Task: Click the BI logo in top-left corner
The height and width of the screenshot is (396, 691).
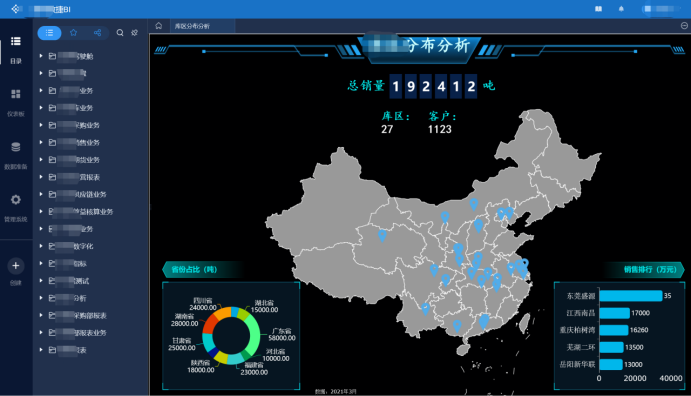Action: pyautogui.click(x=16, y=9)
